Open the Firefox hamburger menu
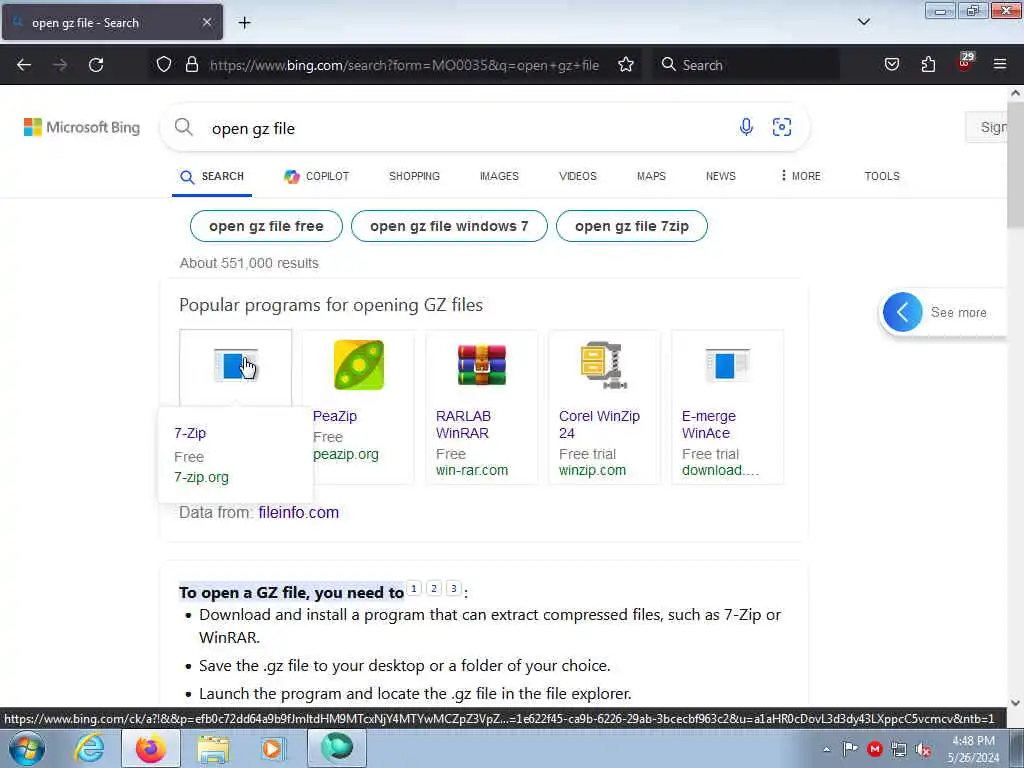Screen dimensions: 1024x768 pos(1000,64)
